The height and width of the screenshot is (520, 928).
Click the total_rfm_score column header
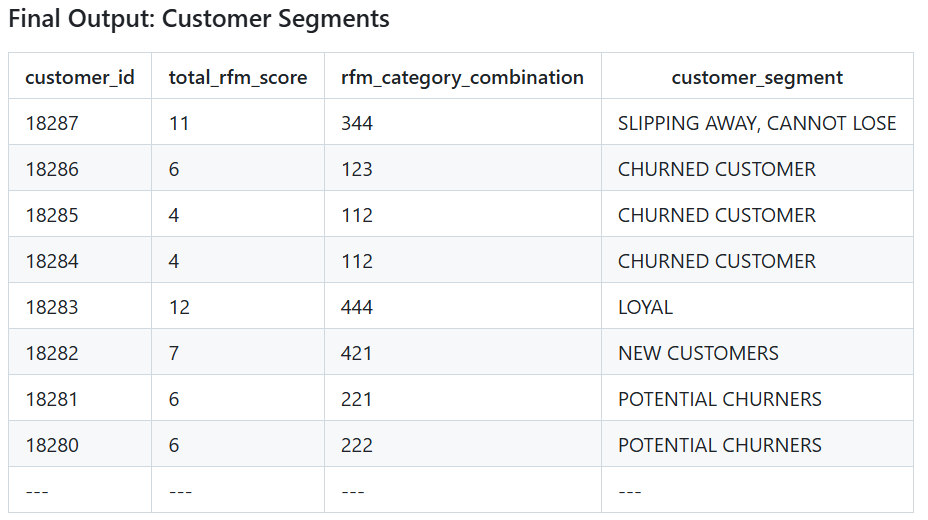(238, 77)
